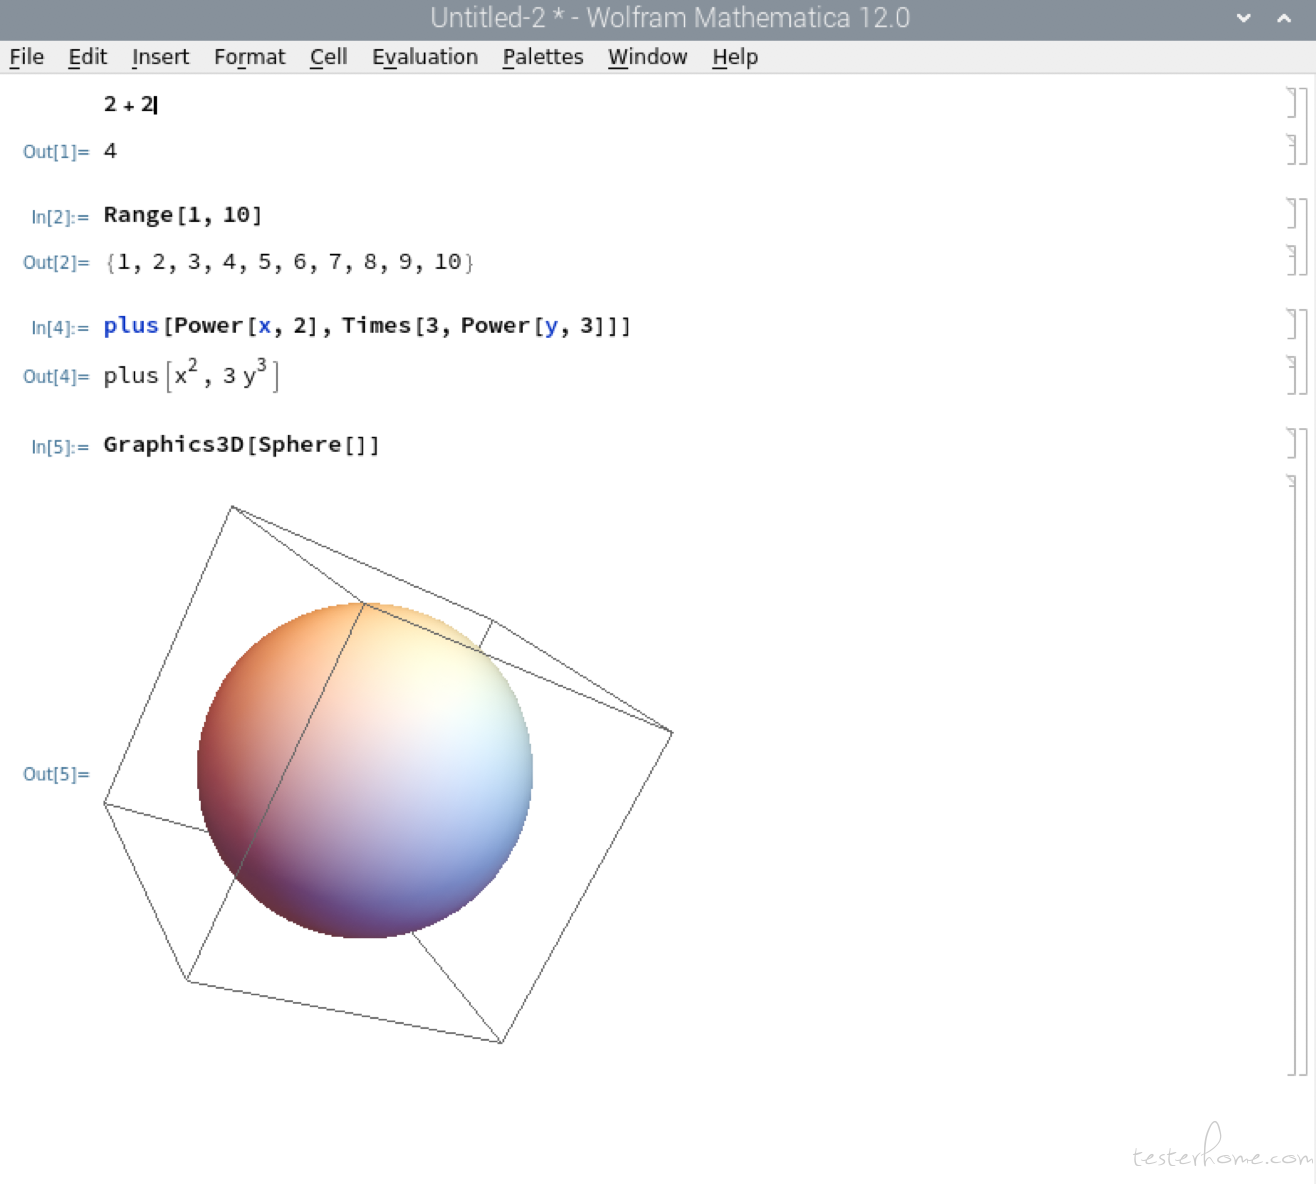Click the blue plus symbol in In[4]
The height and width of the screenshot is (1184, 1316).
click(131, 326)
